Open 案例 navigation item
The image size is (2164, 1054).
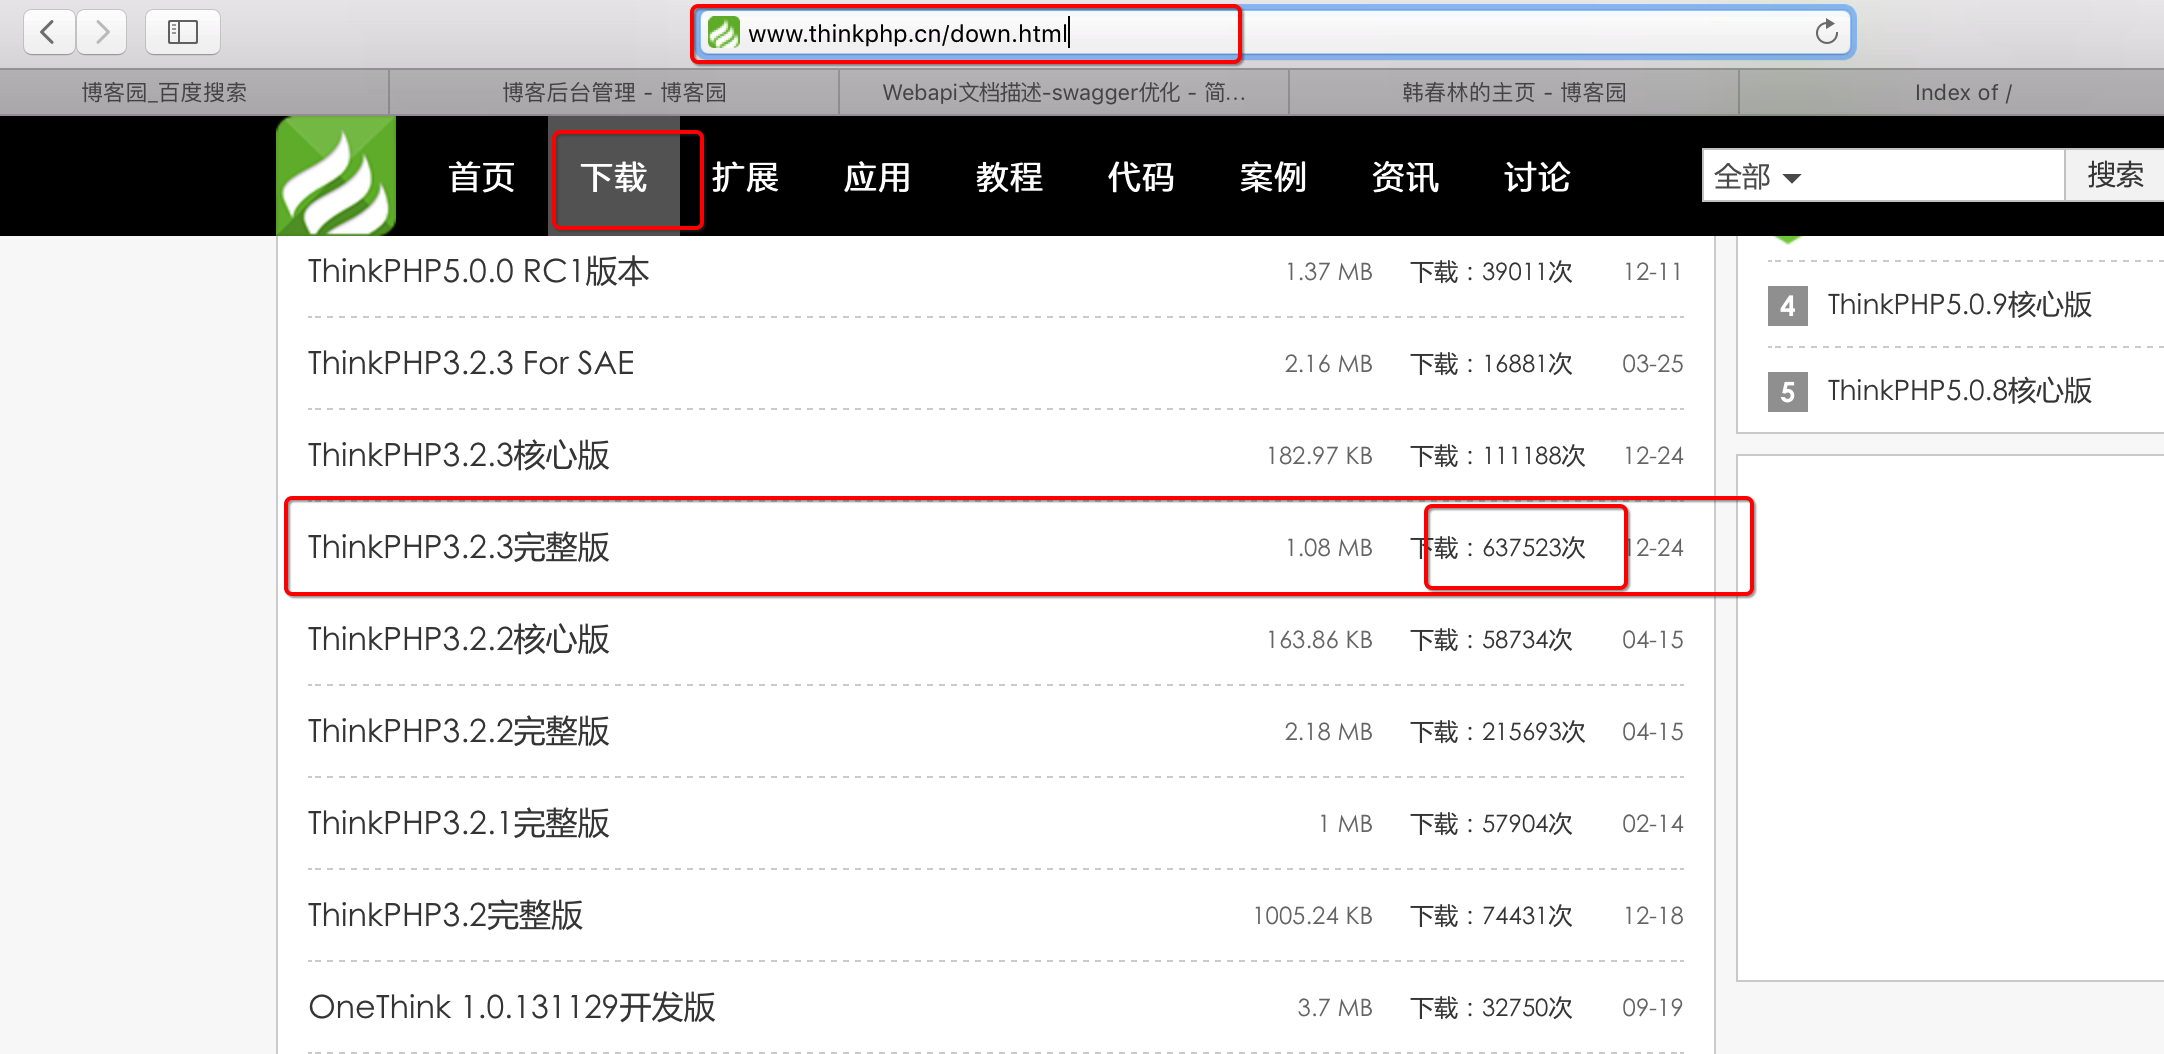pos(1274,177)
